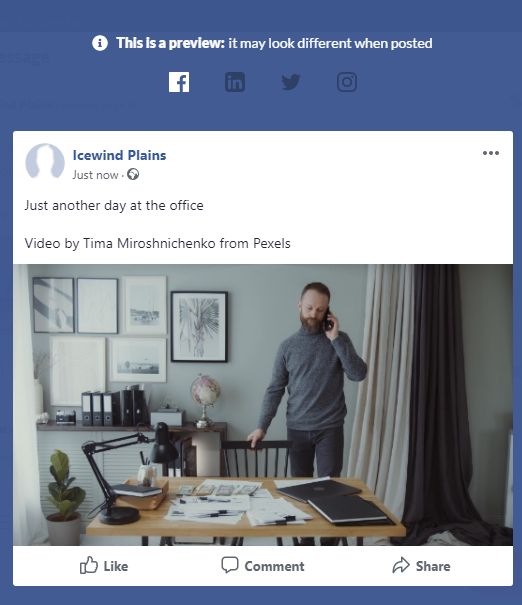522x605 pixels.
Task: Click the speech bubble comment icon
Action: (x=230, y=565)
